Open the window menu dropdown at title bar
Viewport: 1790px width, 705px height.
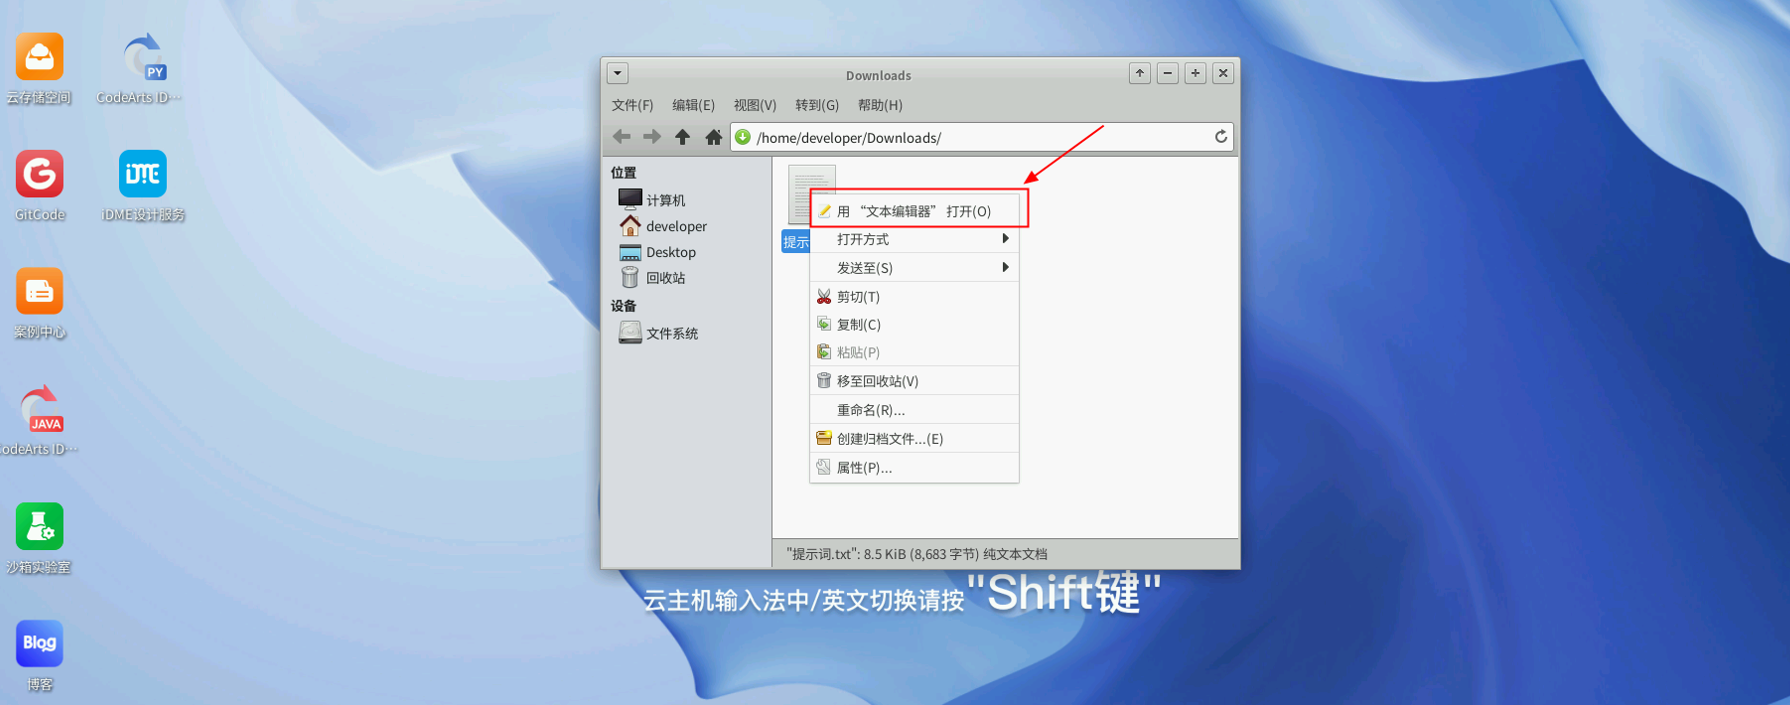[618, 73]
